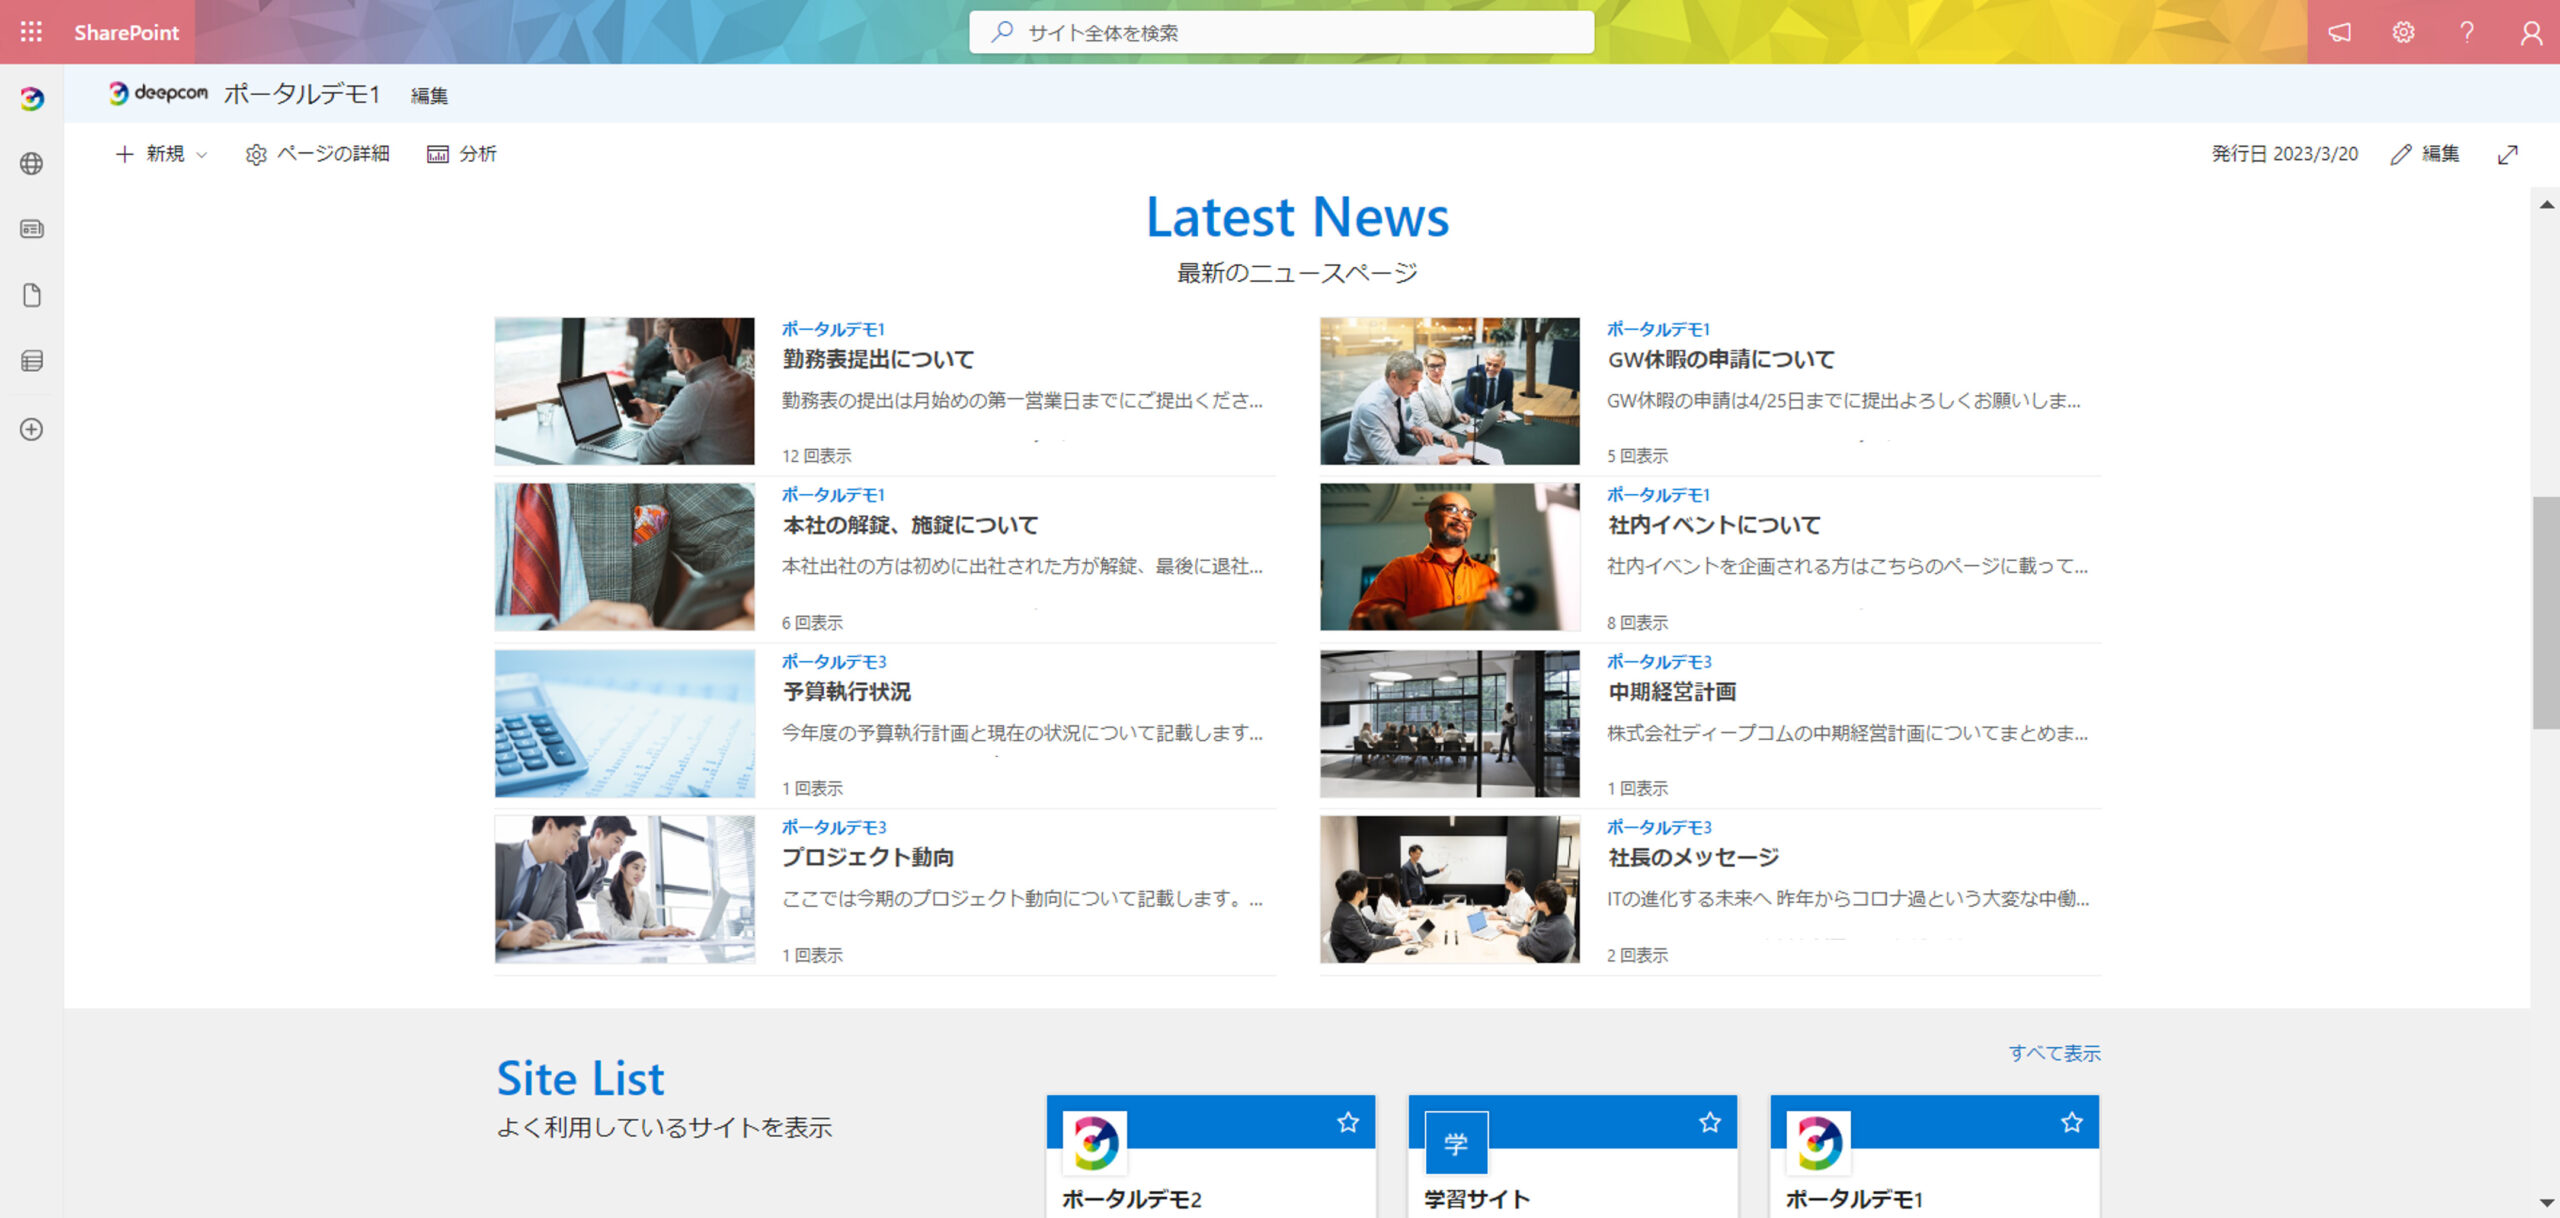Expand page to full screen icon

click(x=2507, y=154)
